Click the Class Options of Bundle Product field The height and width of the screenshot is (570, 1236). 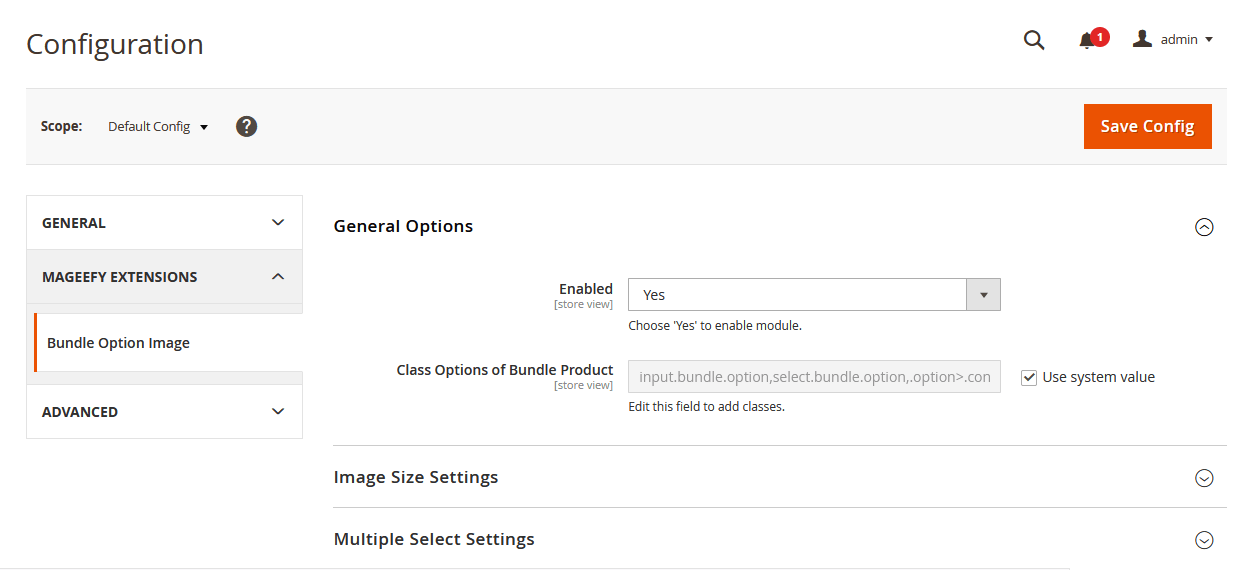point(813,377)
